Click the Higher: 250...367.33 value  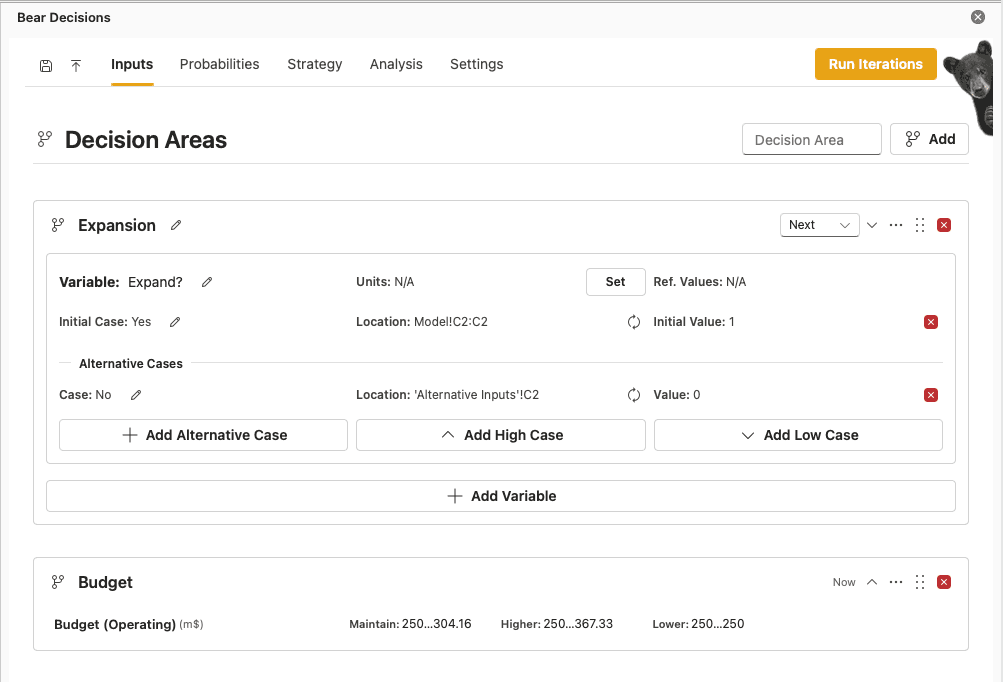point(557,624)
